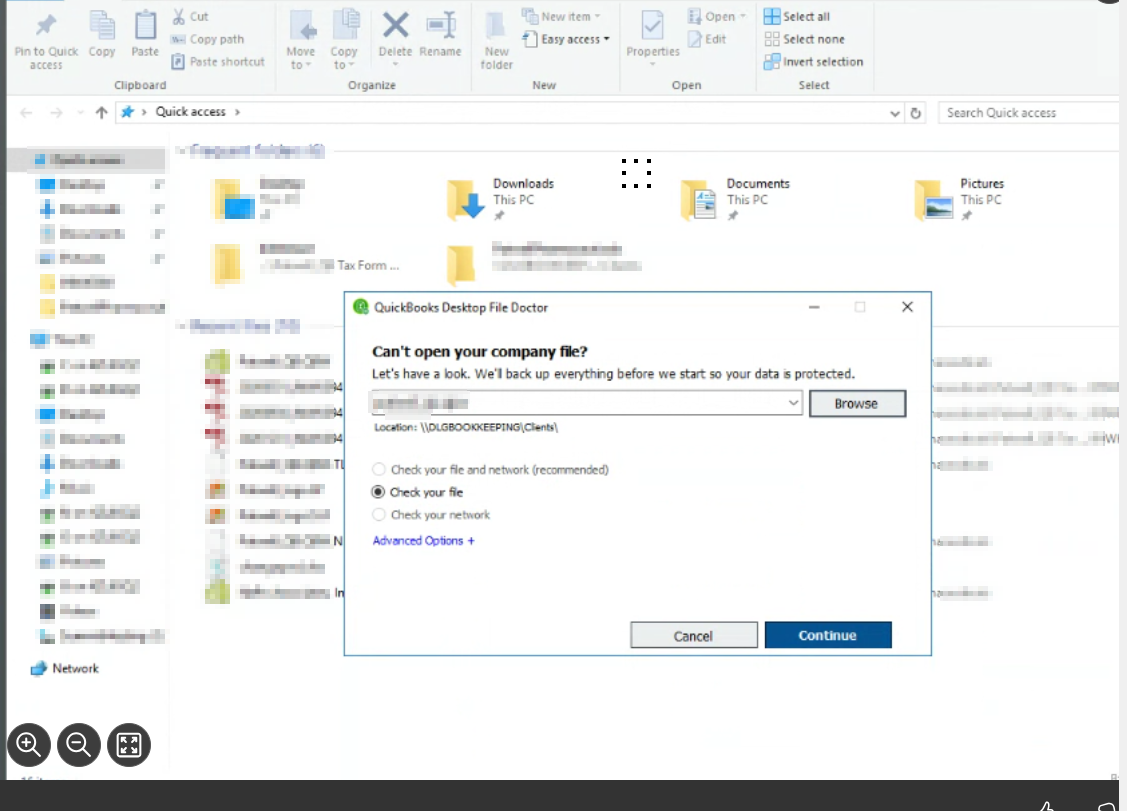Refresh the Quick access view
The width and height of the screenshot is (1127, 811).
(x=916, y=113)
